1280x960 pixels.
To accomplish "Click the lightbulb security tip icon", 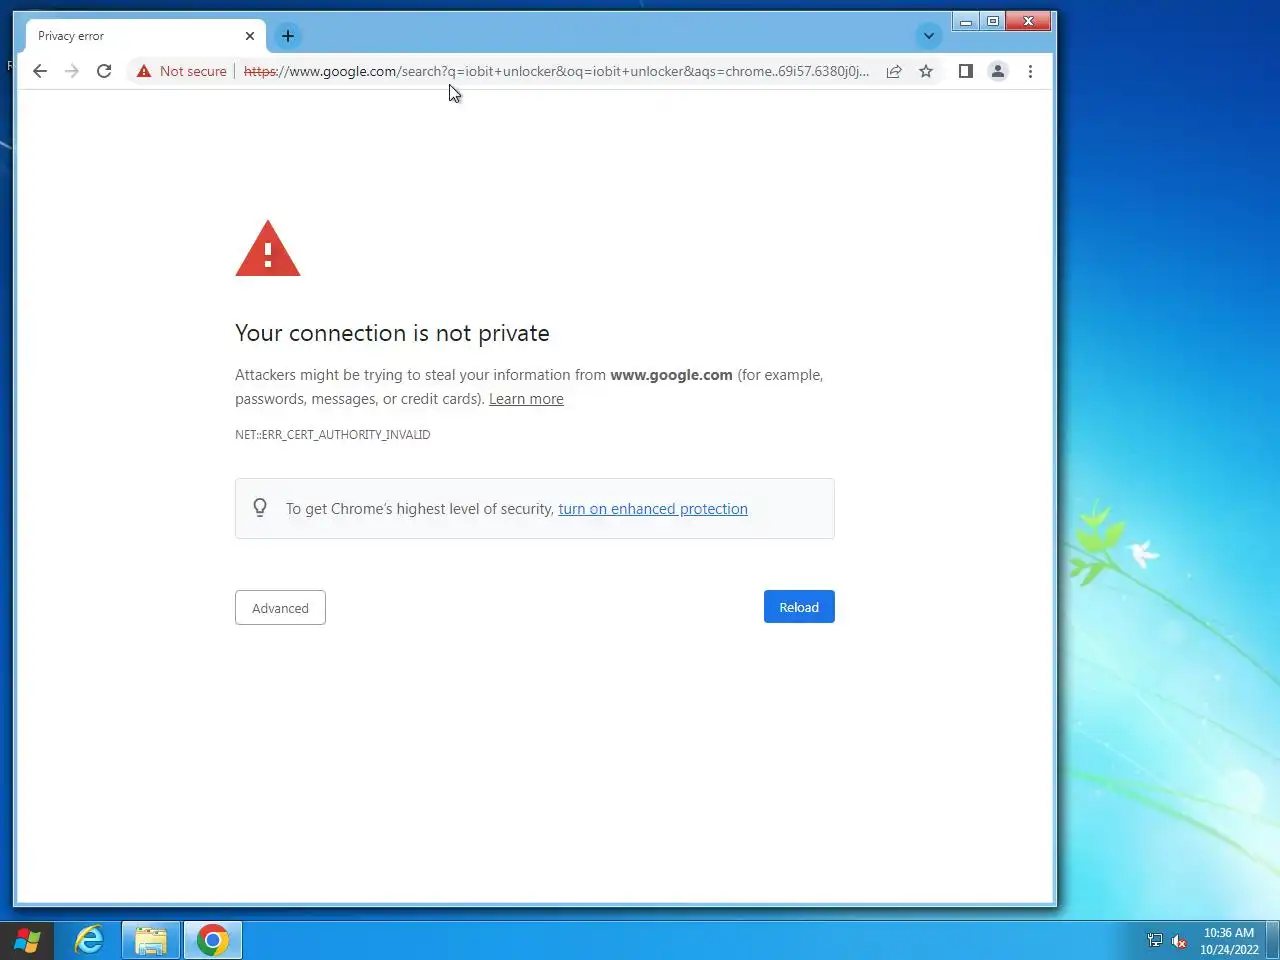I will tap(260, 508).
